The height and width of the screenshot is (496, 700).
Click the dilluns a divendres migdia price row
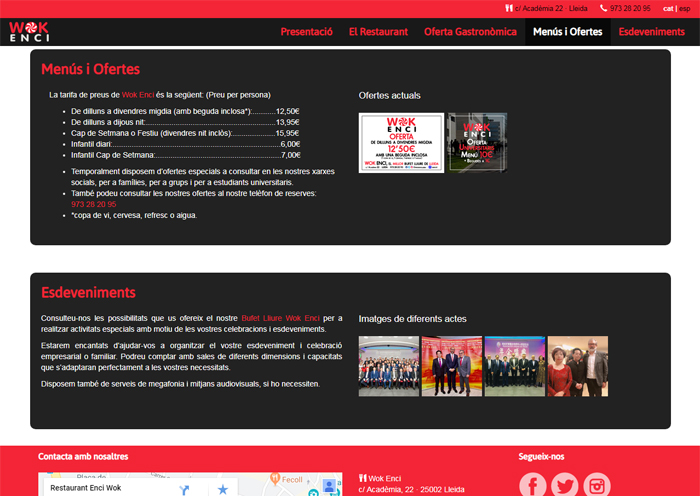coord(185,111)
